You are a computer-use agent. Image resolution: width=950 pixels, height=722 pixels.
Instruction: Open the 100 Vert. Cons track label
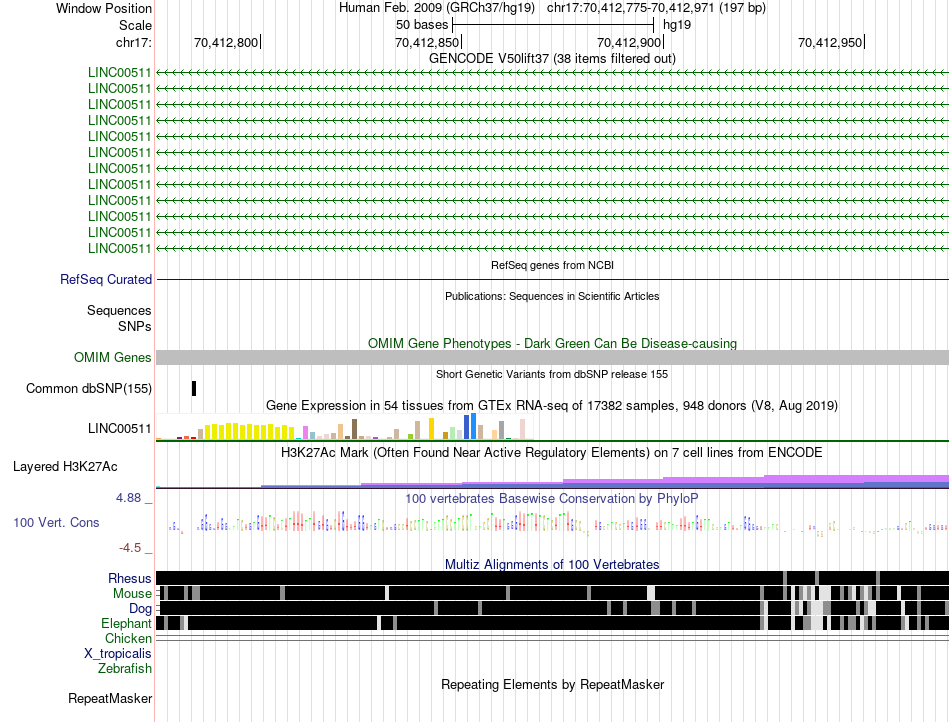click(x=56, y=522)
